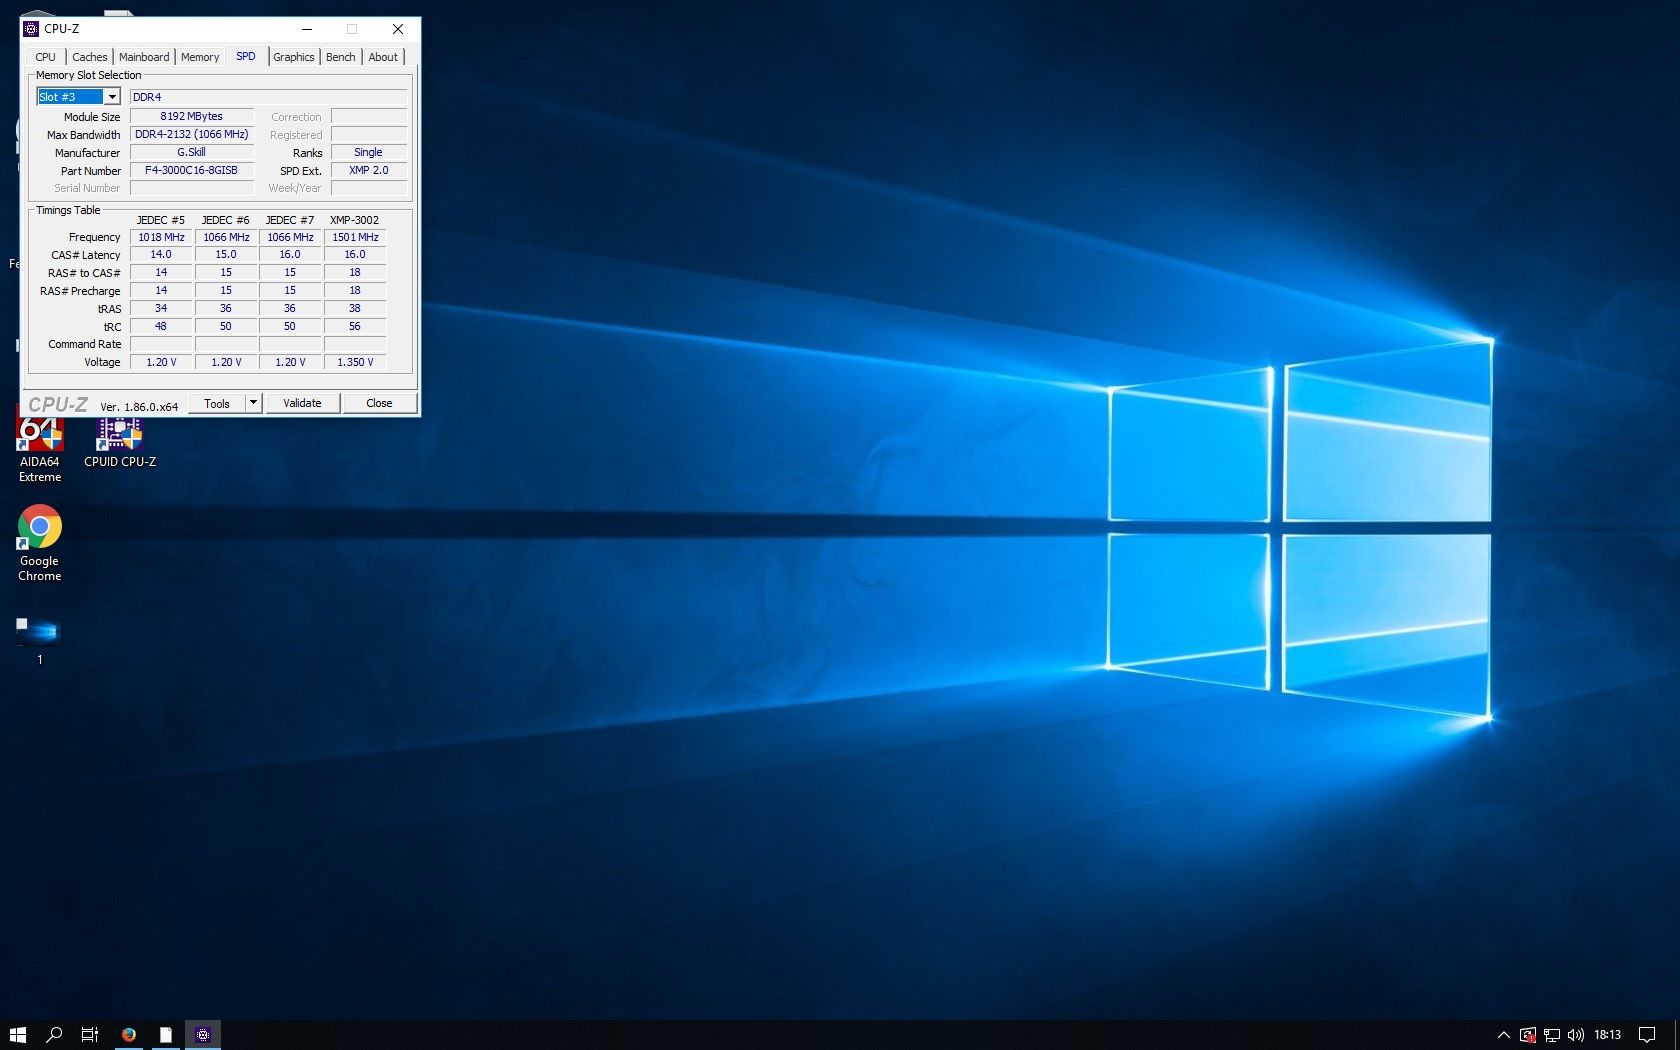The height and width of the screenshot is (1050, 1680).
Task: Open Task View on the taskbar
Action: pyautogui.click(x=90, y=1035)
